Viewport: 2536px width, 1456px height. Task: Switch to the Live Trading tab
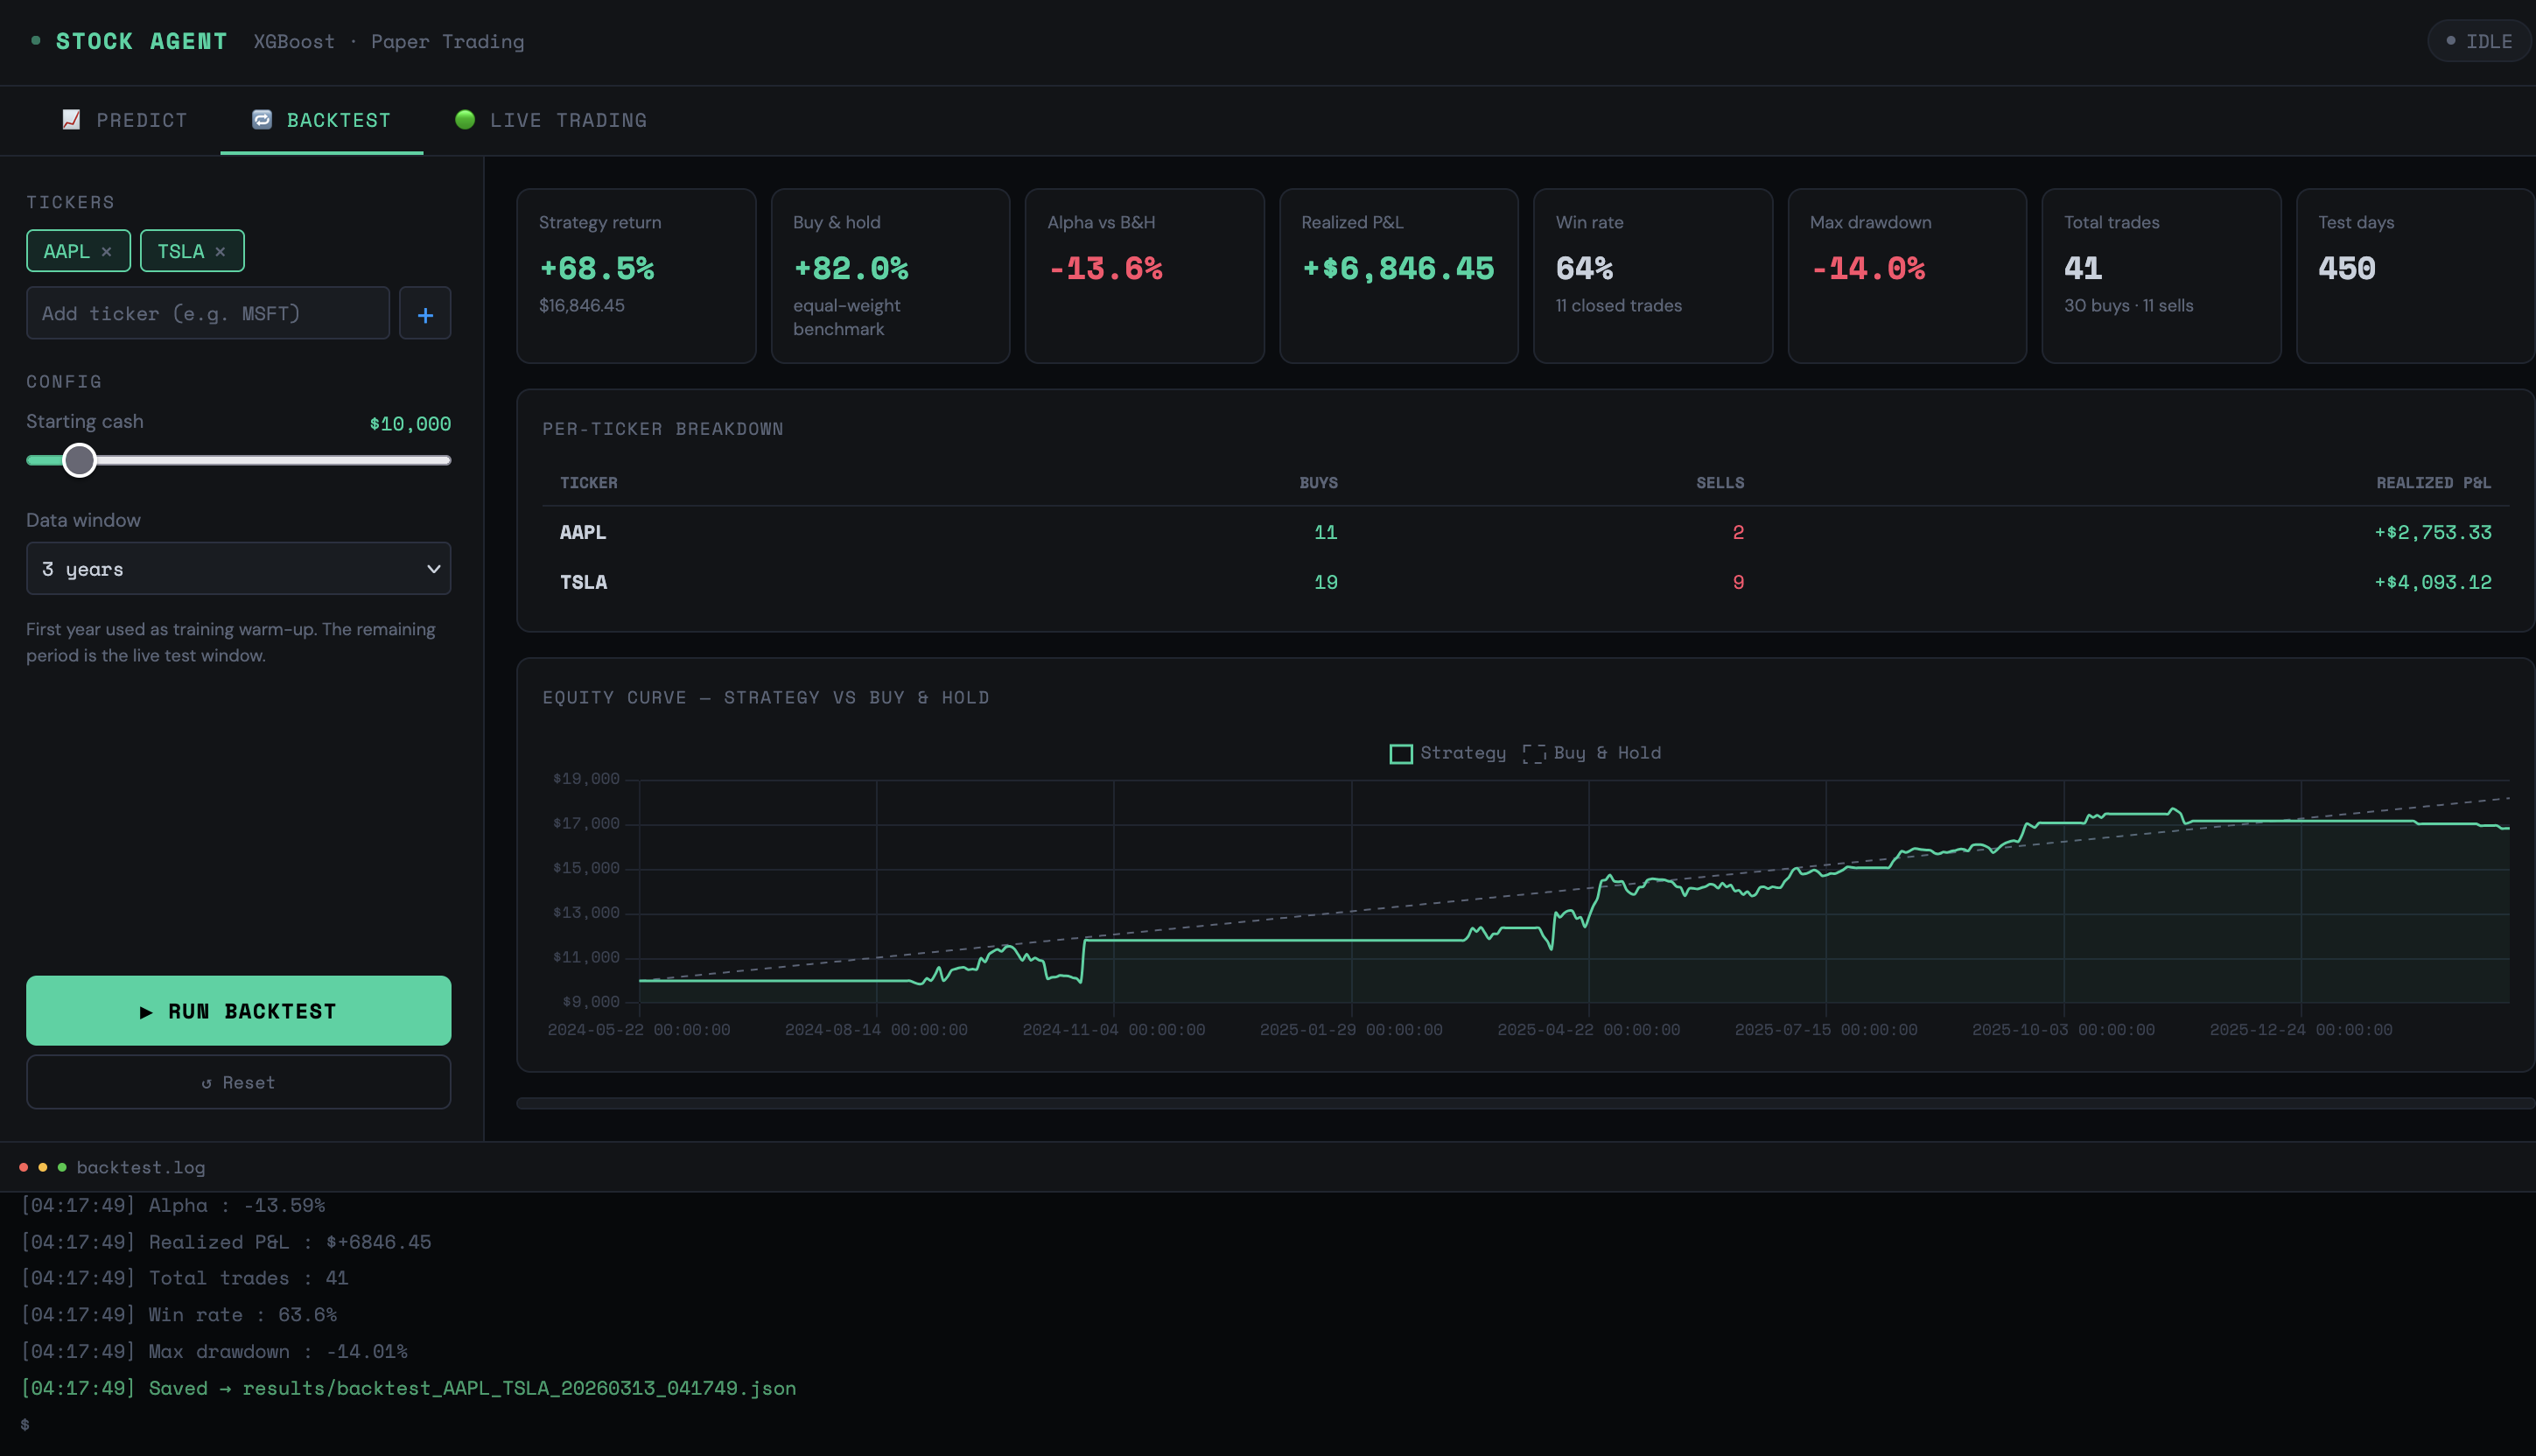(x=551, y=120)
